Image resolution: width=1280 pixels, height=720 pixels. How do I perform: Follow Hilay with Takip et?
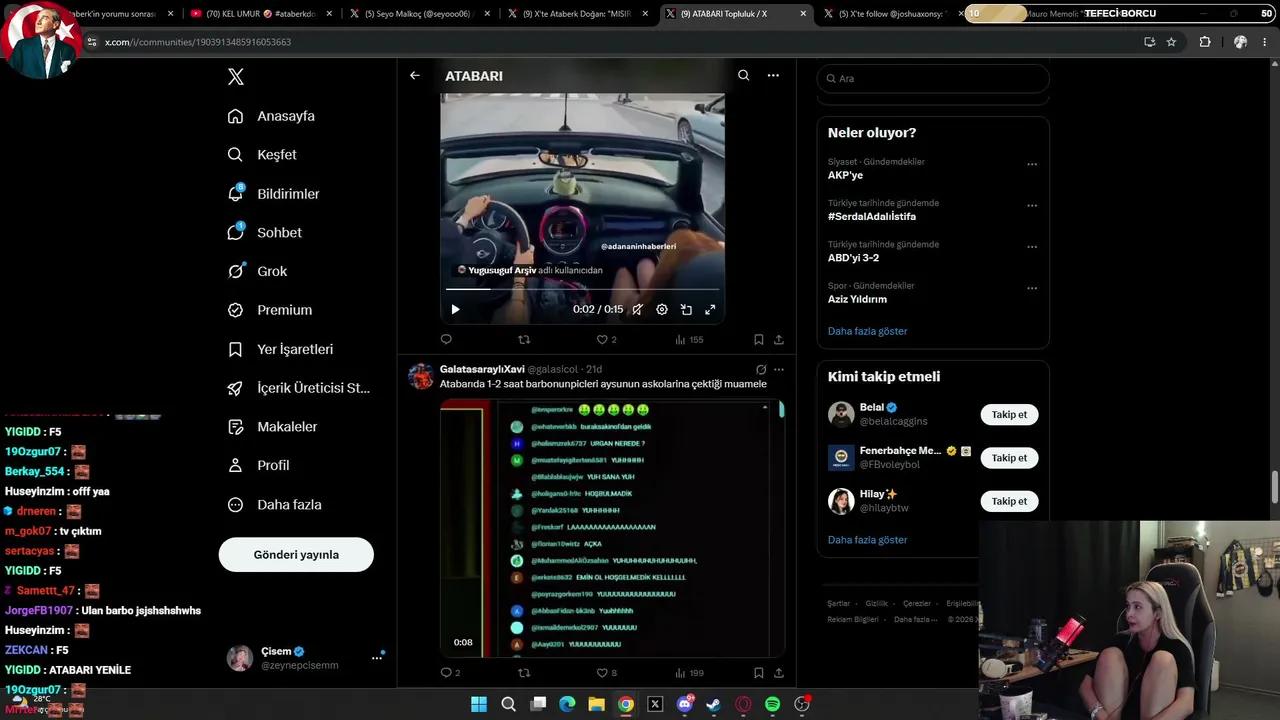[1009, 501]
